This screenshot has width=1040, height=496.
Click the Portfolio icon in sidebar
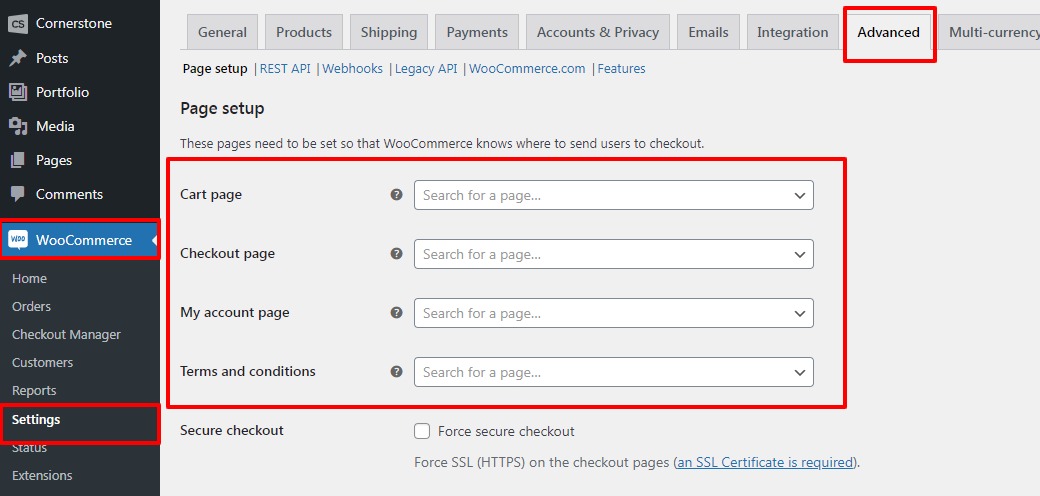point(18,92)
